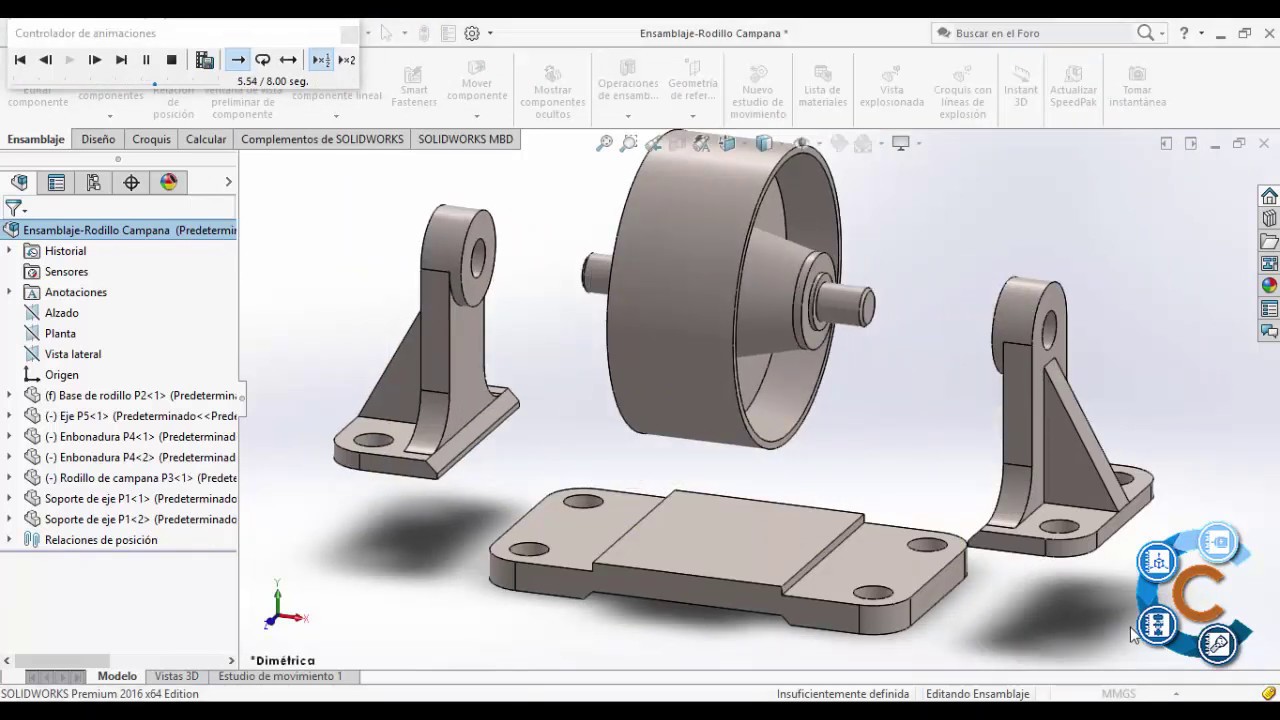This screenshot has width=1280, height=720.
Task: Open Appearances color ball in task pane
Action: [1269, 285]
